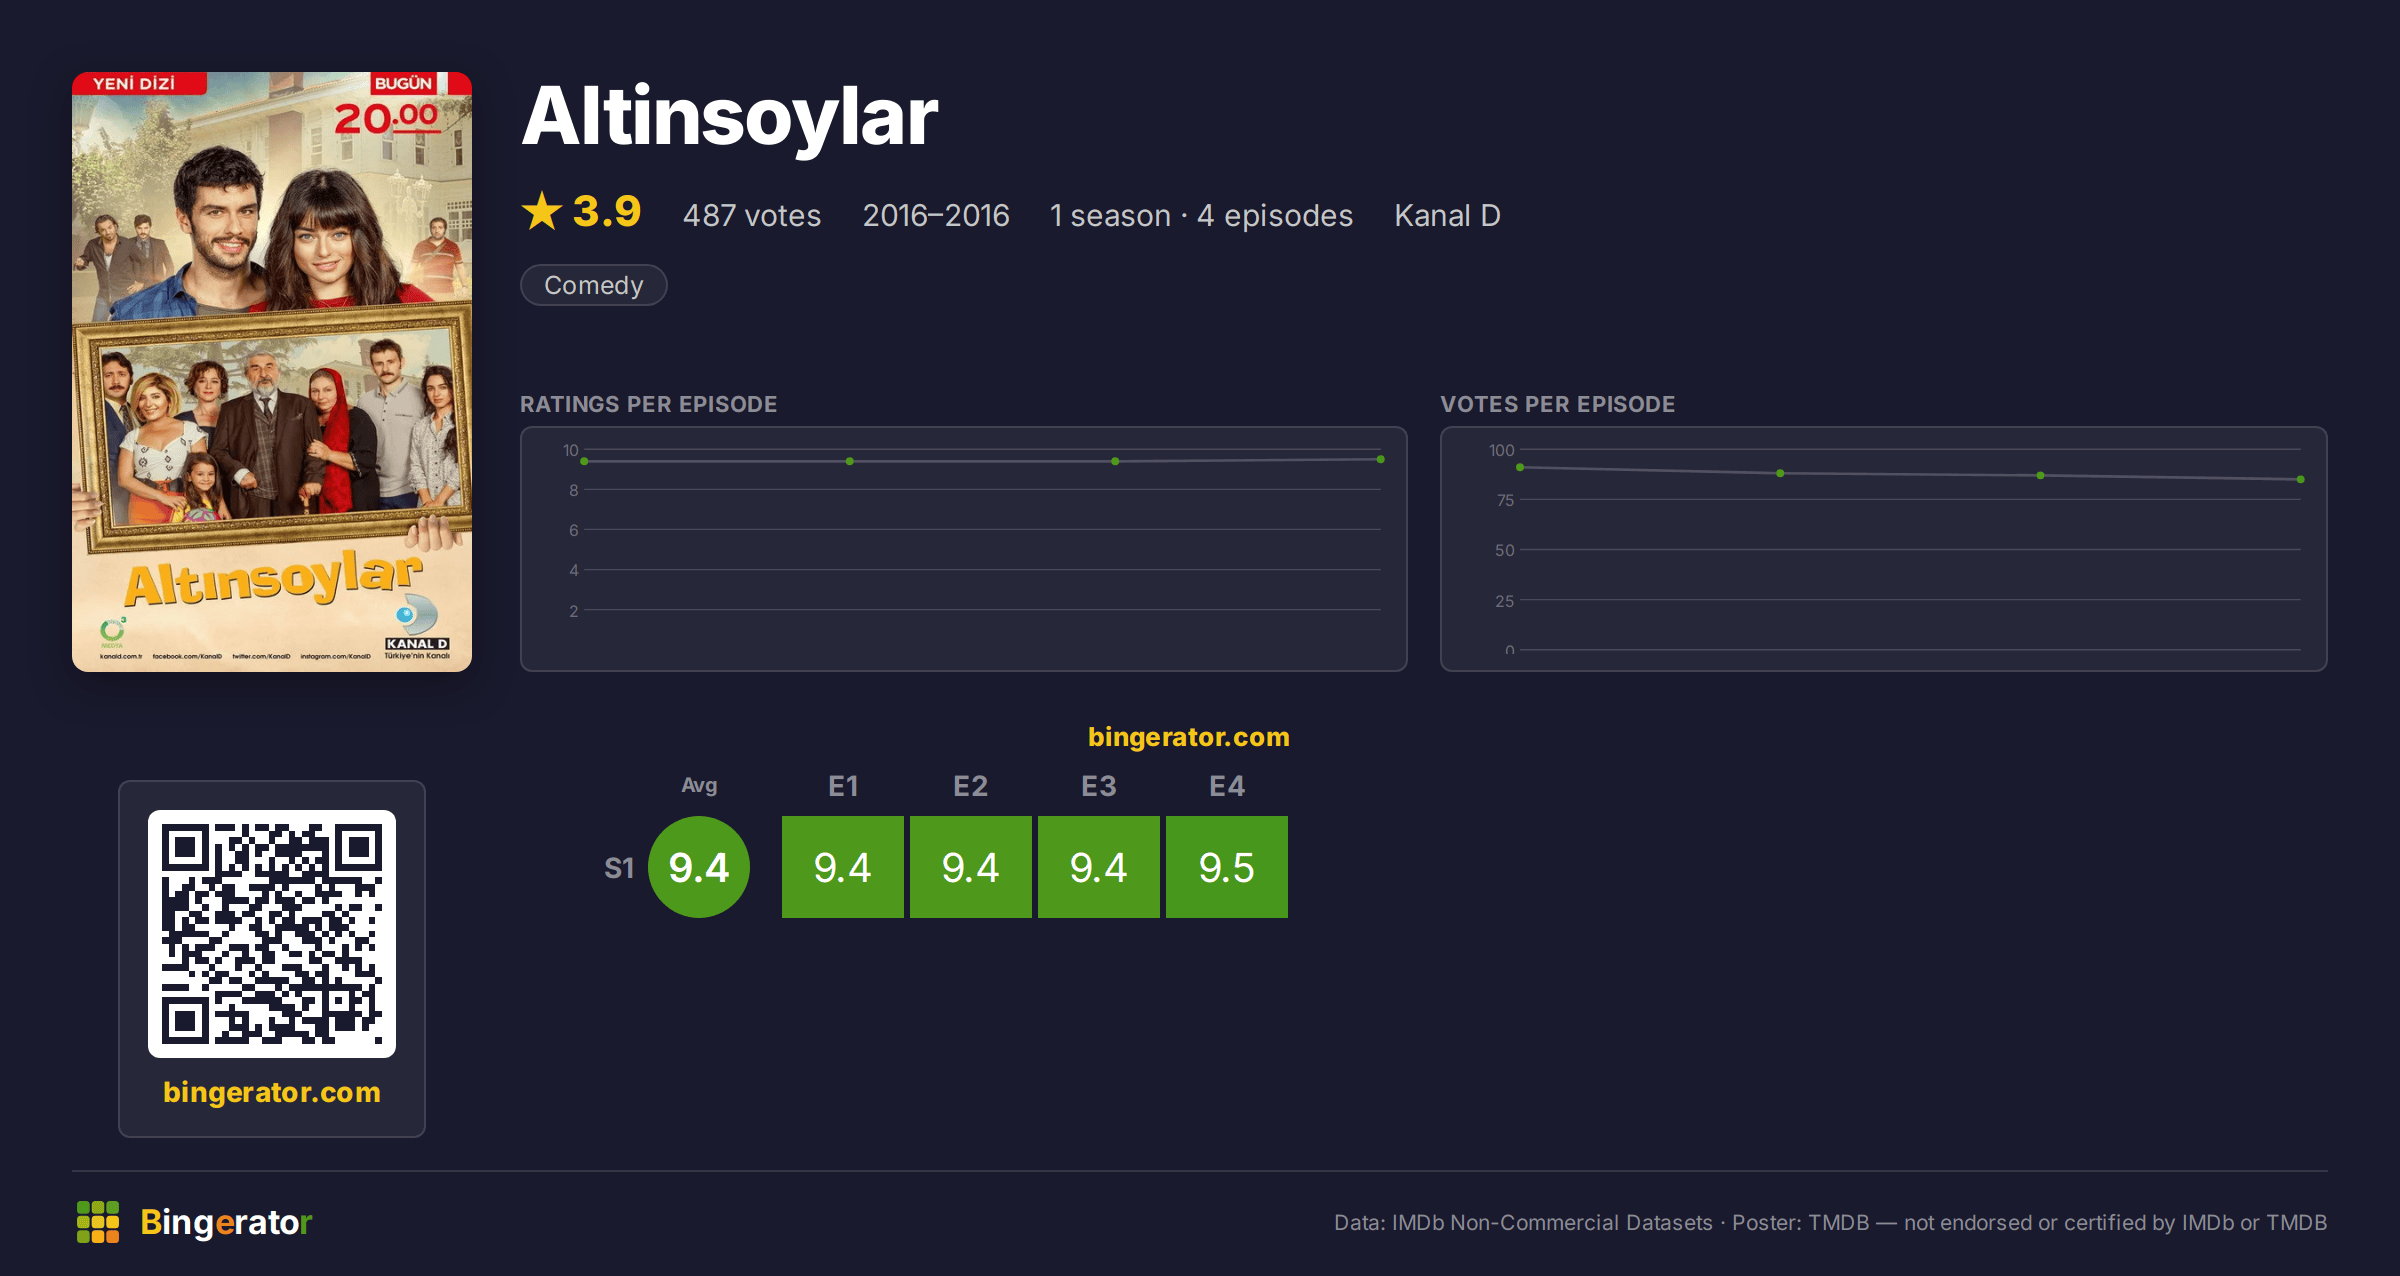Click the E3 rating tile
The width and height of the screenshot is (2400, 1276).
(x=1099, y=867)
